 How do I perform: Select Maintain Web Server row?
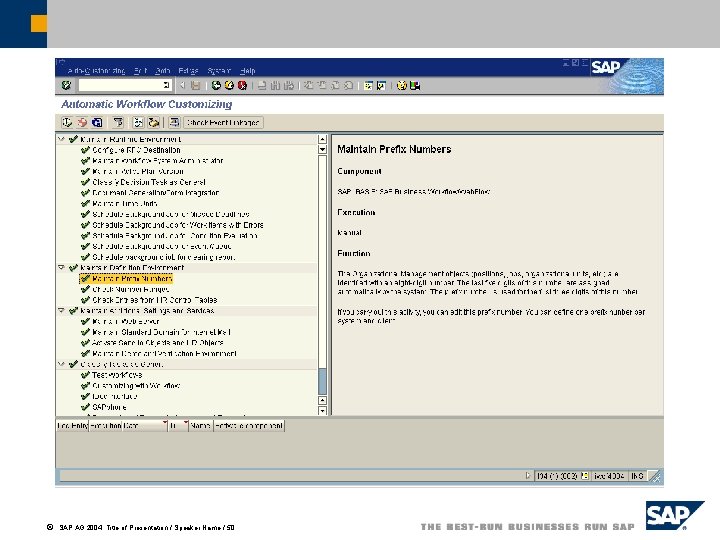(x=120, y=321)
